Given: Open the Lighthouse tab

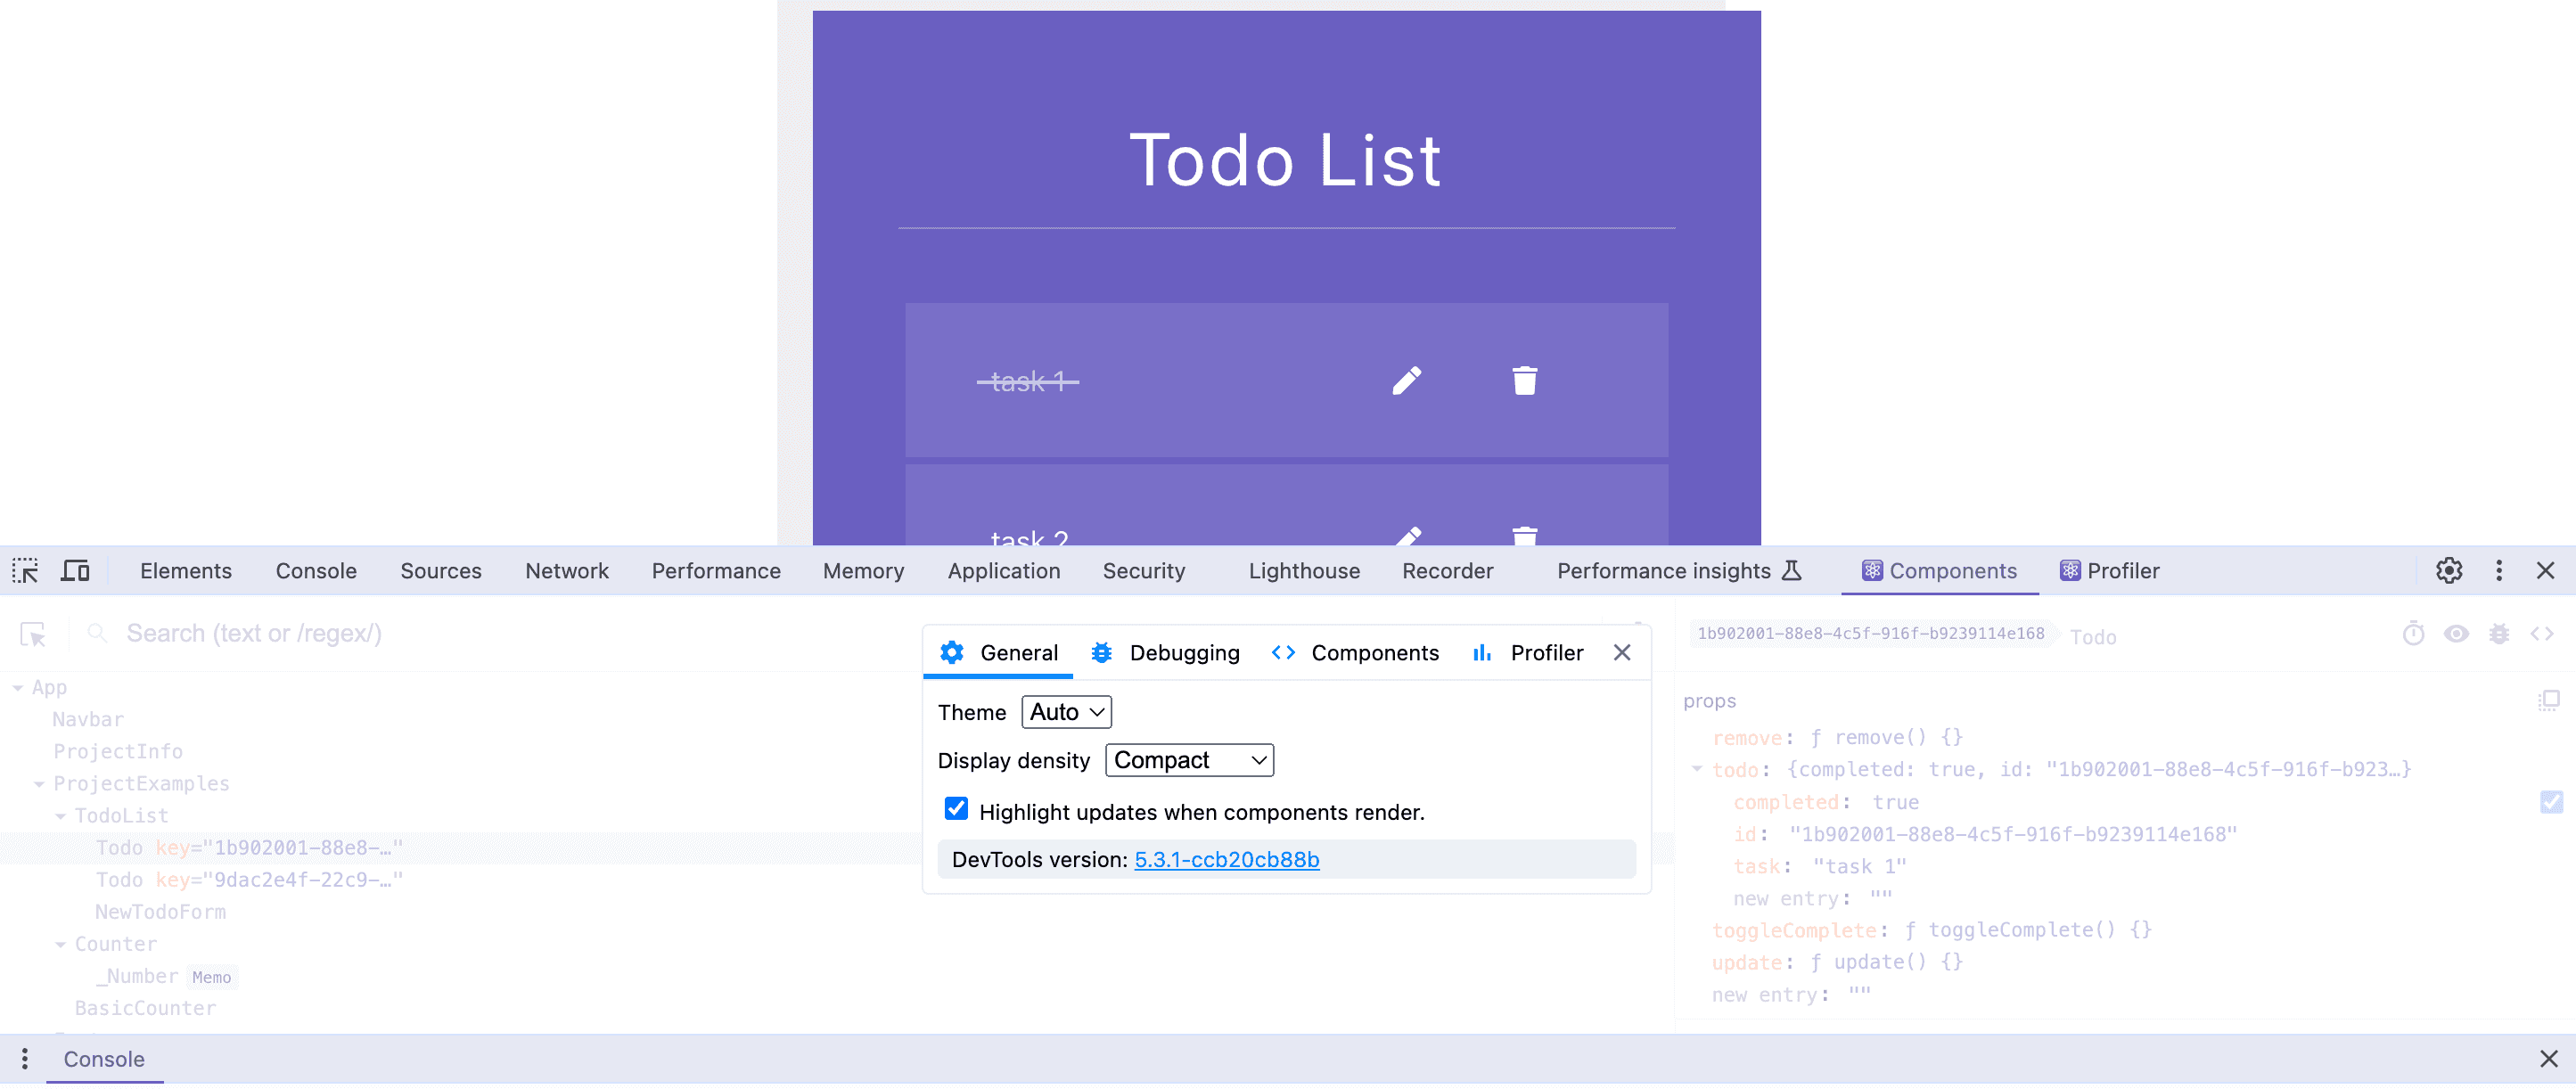Looking at the screenshot, I should pyautogui.click(x=1304, y=571).
